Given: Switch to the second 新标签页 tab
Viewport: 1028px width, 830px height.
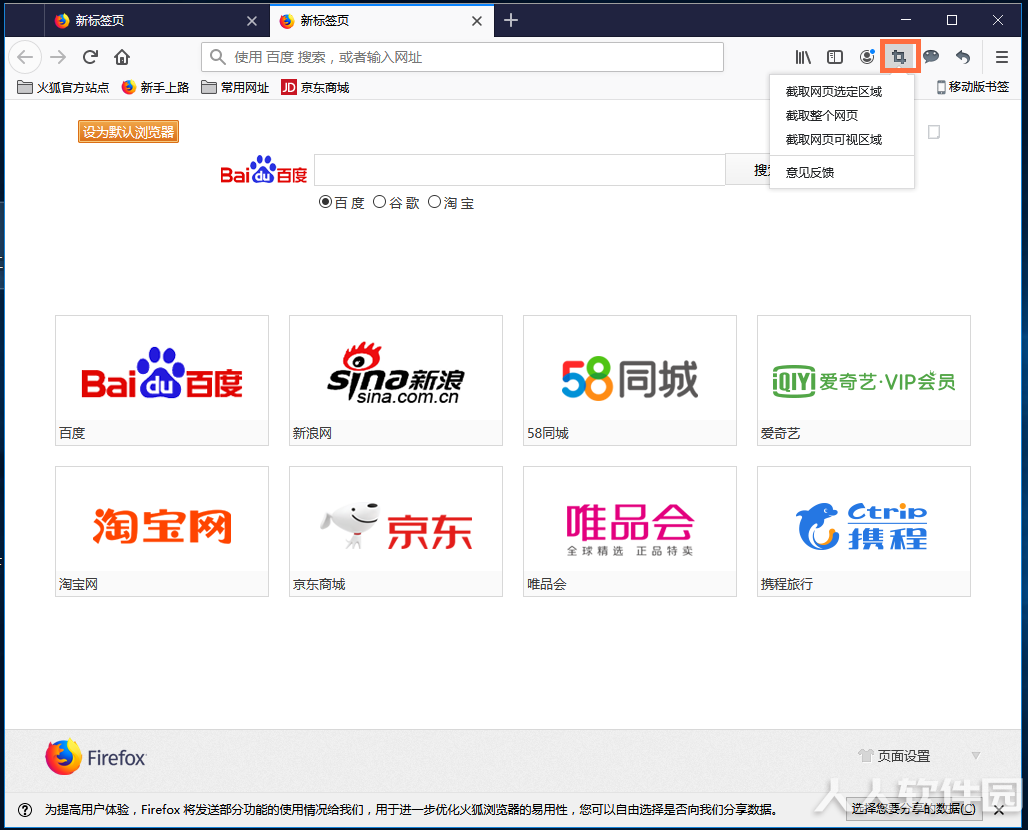Looking at the screenshot, I should (382, 20).
